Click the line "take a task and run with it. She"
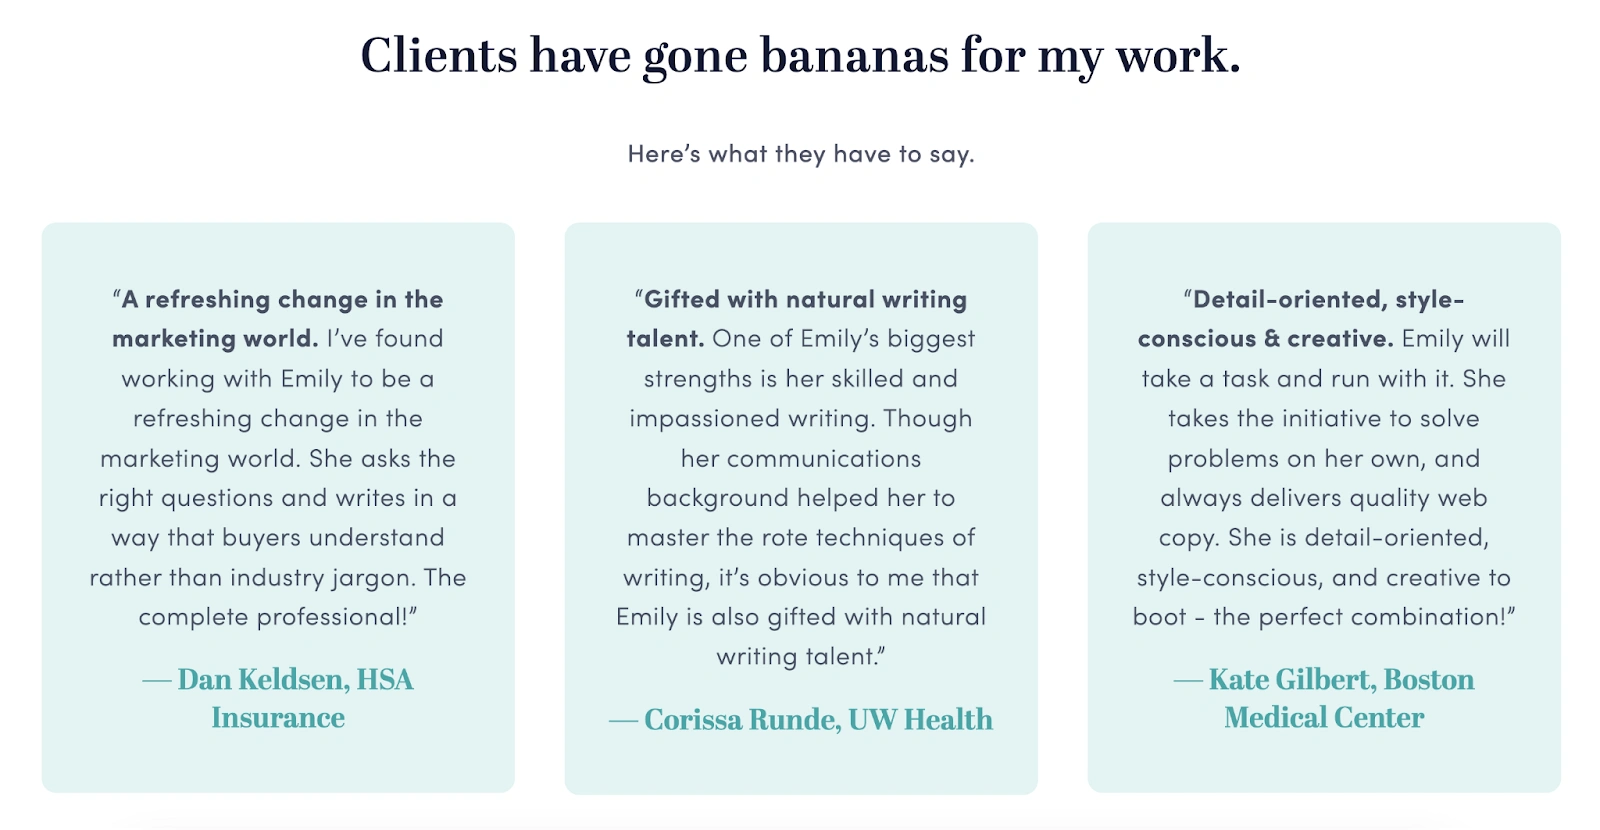1600x830 pixels. click(1324, 379)
